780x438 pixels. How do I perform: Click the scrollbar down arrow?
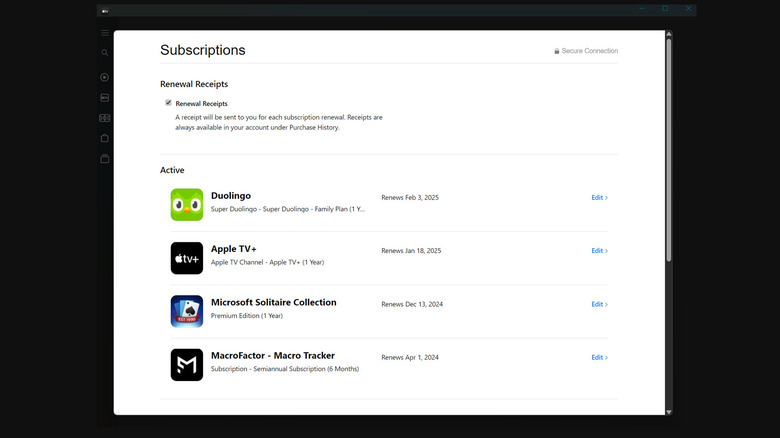coord(669,410)
